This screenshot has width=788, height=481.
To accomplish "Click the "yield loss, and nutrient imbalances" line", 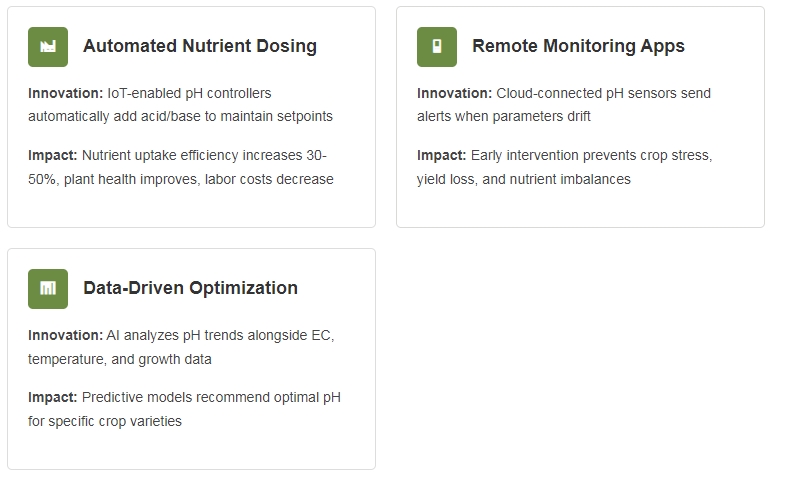I will tap(524, 179).
